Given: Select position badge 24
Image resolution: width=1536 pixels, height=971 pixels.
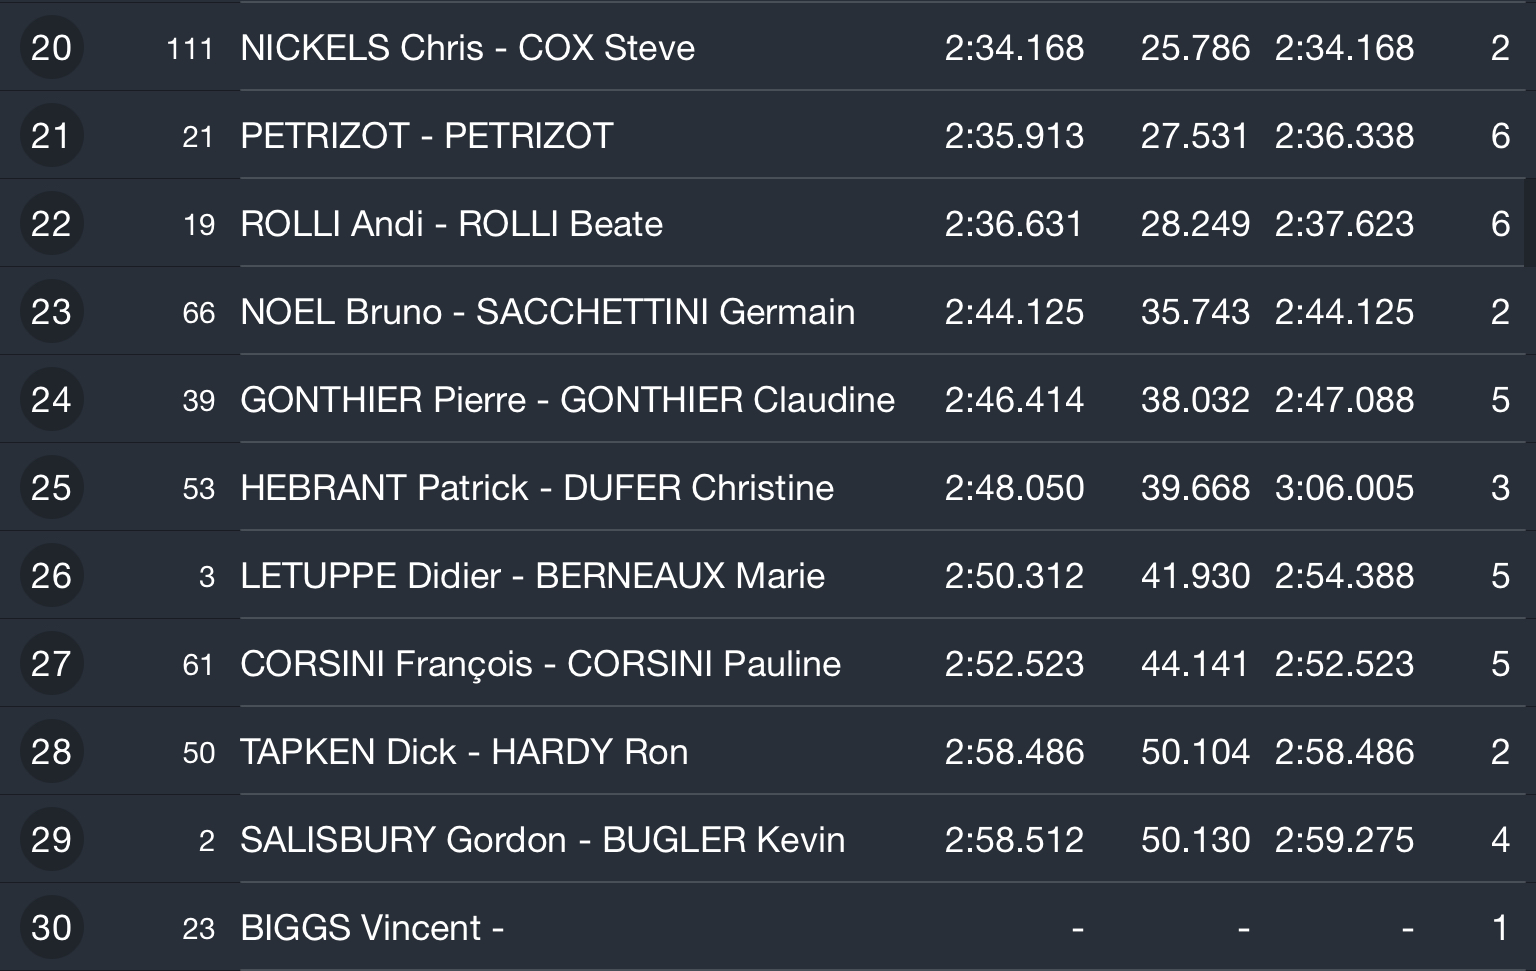Looking at the screenshot, I should pos(51,399).
